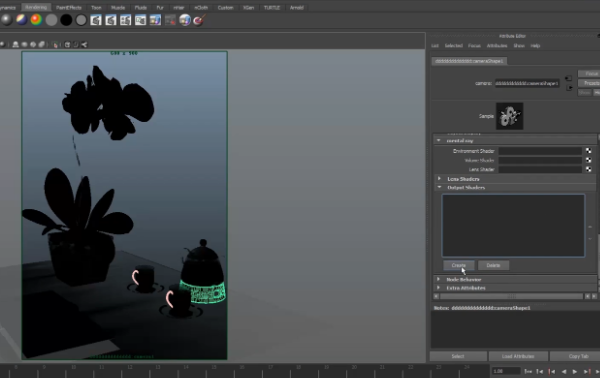
Task: Expand the Extra Attributes section
Action: (x=439, y=288)
